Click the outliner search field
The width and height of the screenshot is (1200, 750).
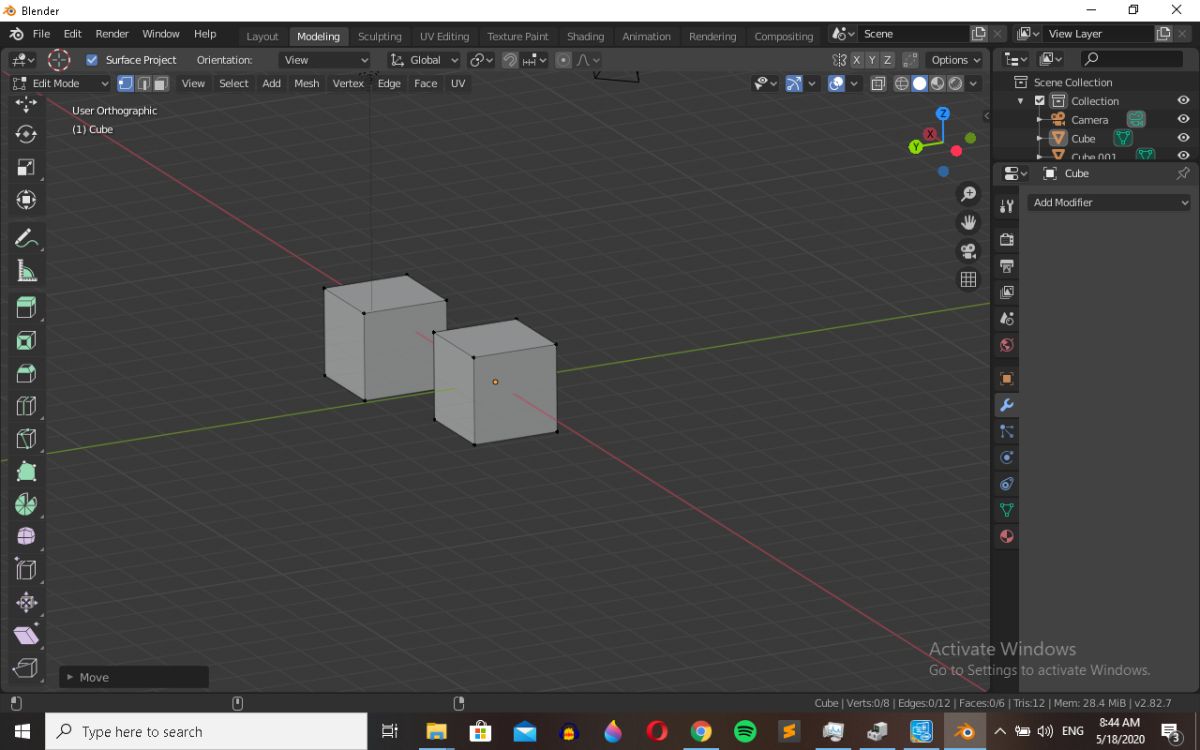click(1131, 59)
